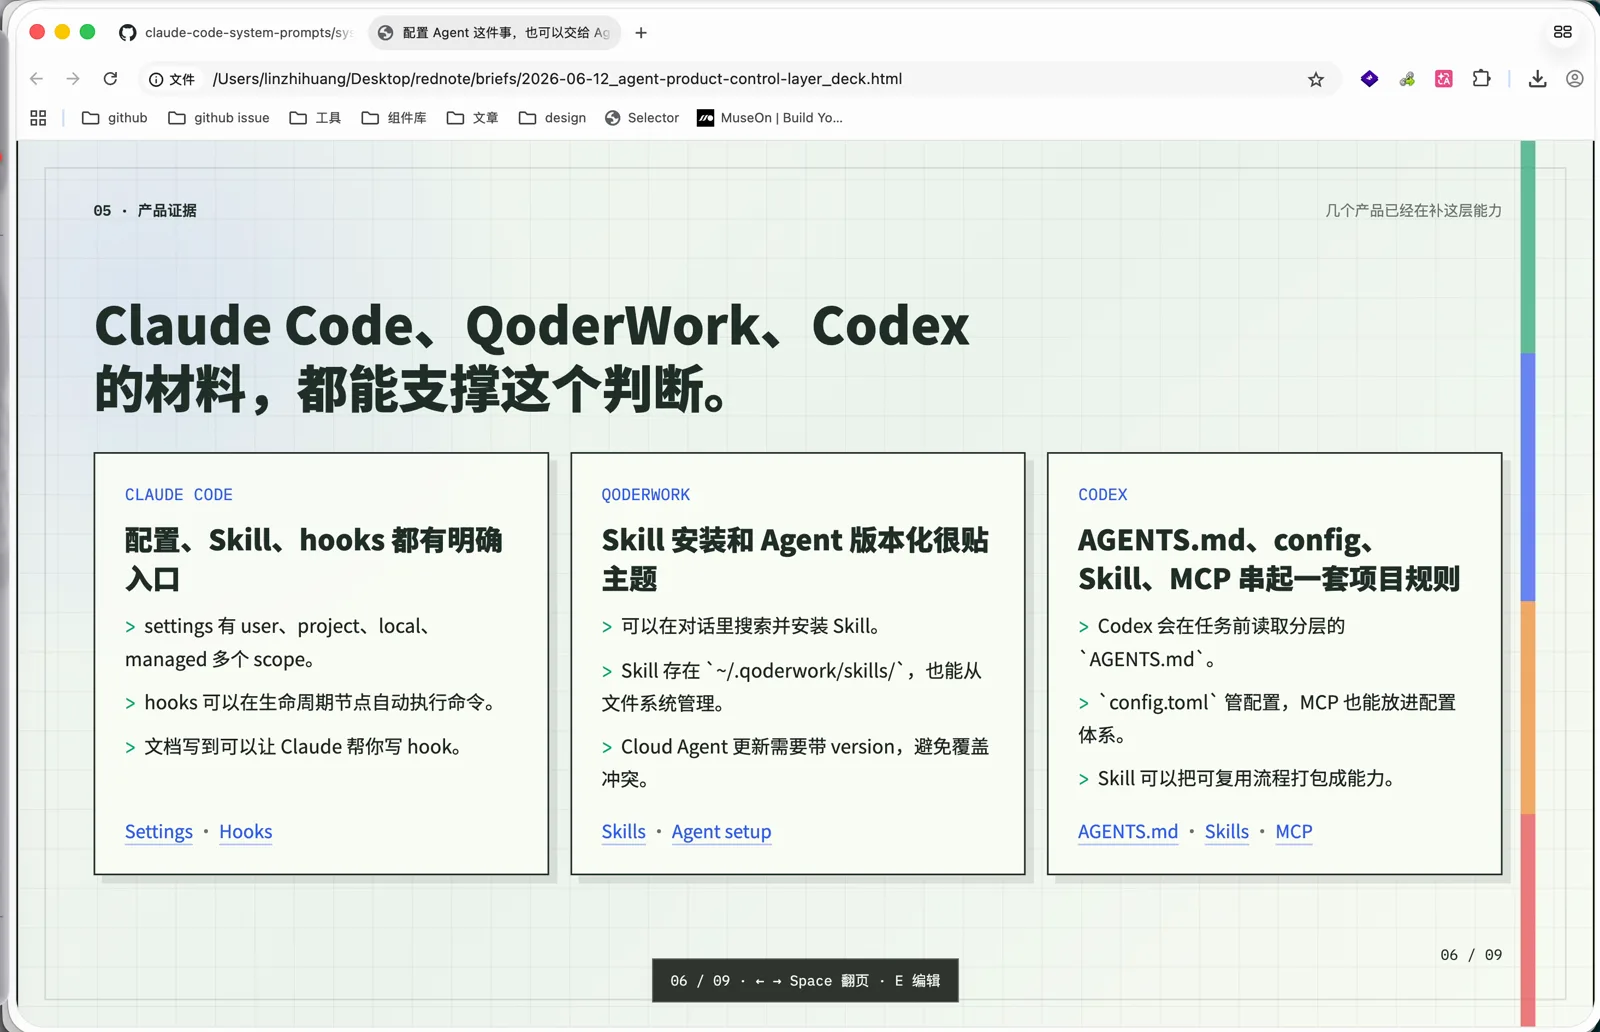Open the Skills link in Codex card
This screenshot has height=1032, width=1600.
[x=1227, y=832]
